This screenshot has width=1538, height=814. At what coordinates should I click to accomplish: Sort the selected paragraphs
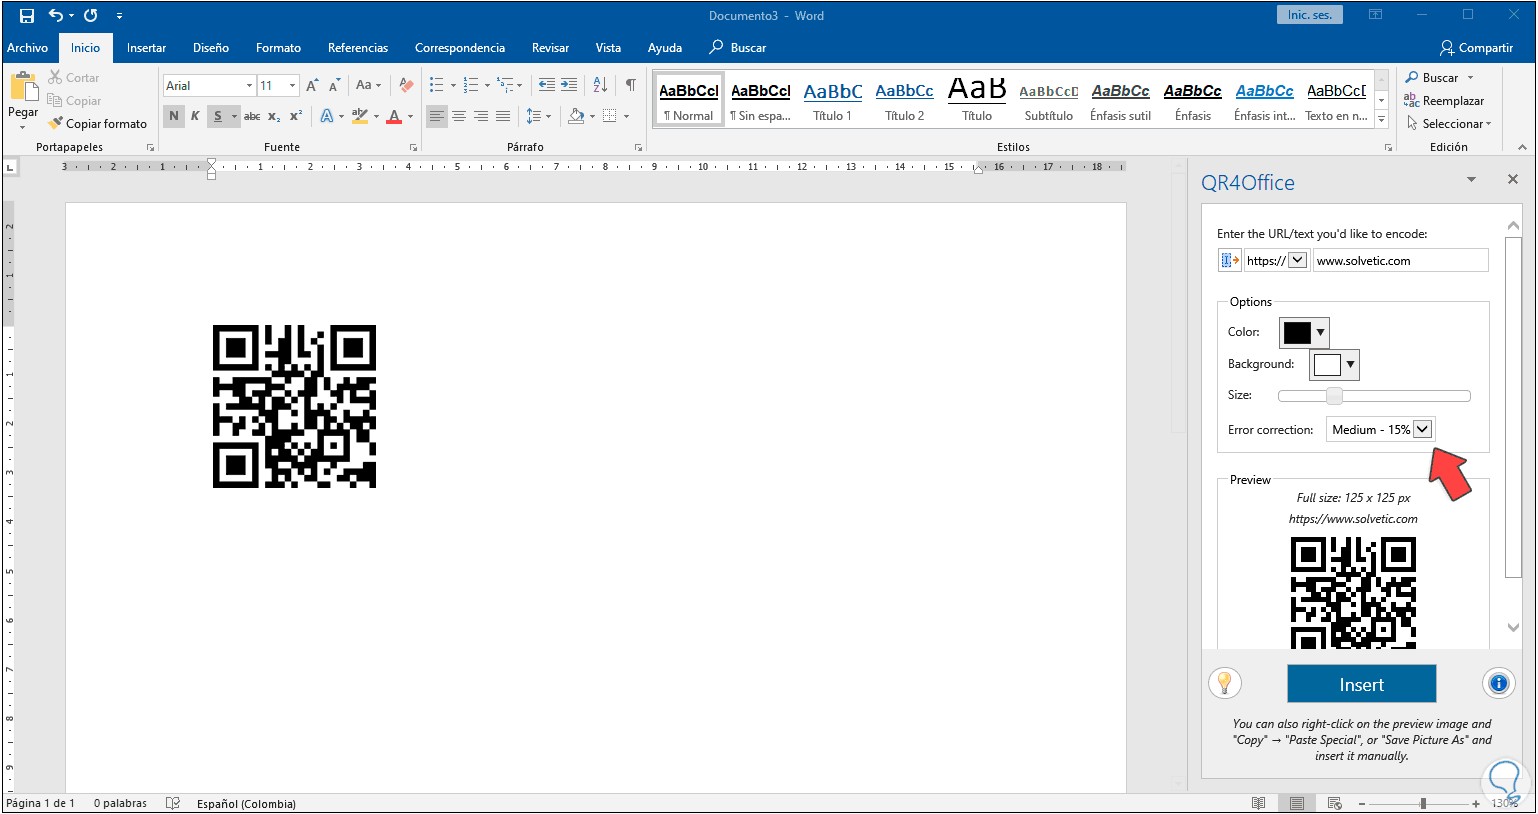pos(600,86)
